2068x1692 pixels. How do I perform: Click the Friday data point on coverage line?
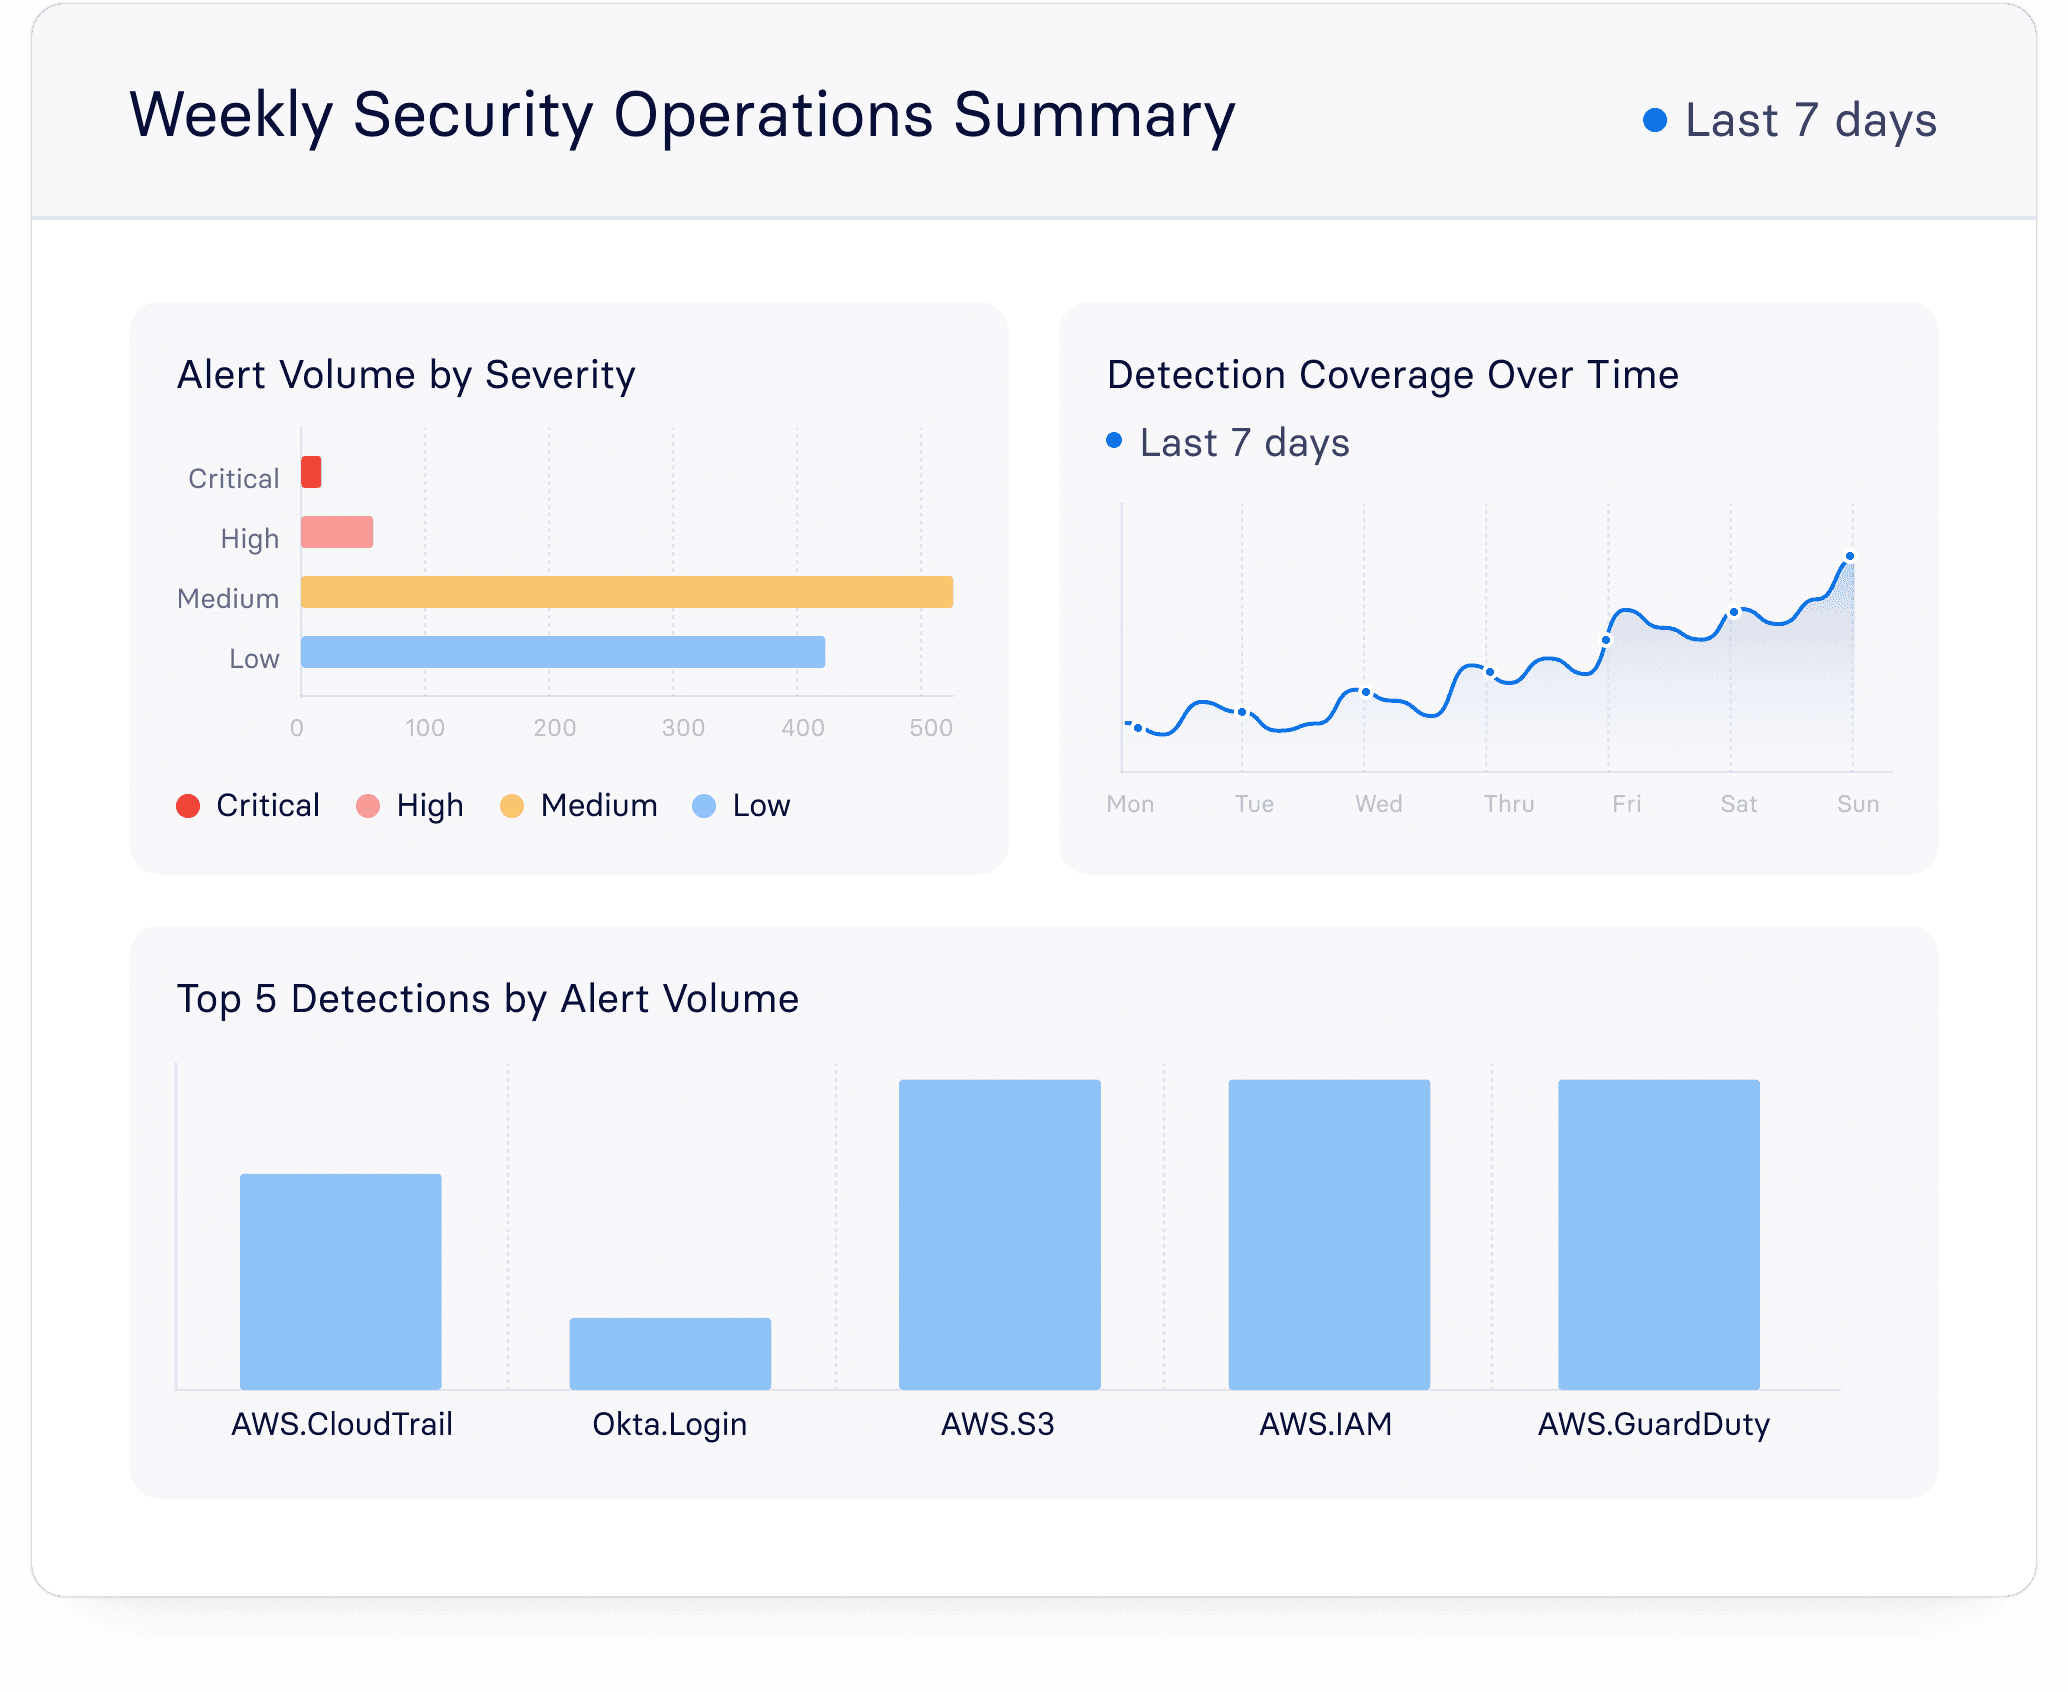click(1607, 640)
